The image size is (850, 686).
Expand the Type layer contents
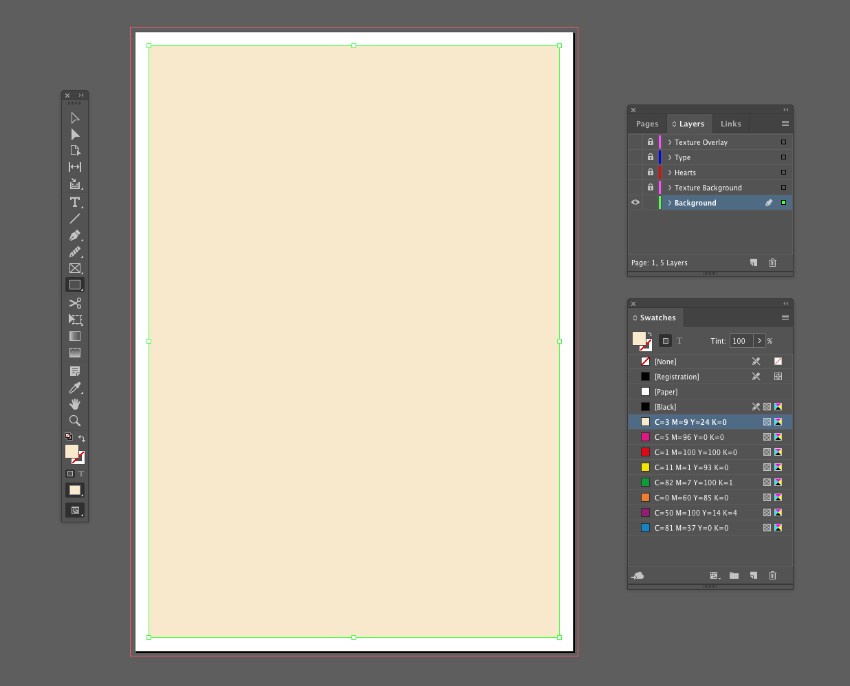click(669, 157)
